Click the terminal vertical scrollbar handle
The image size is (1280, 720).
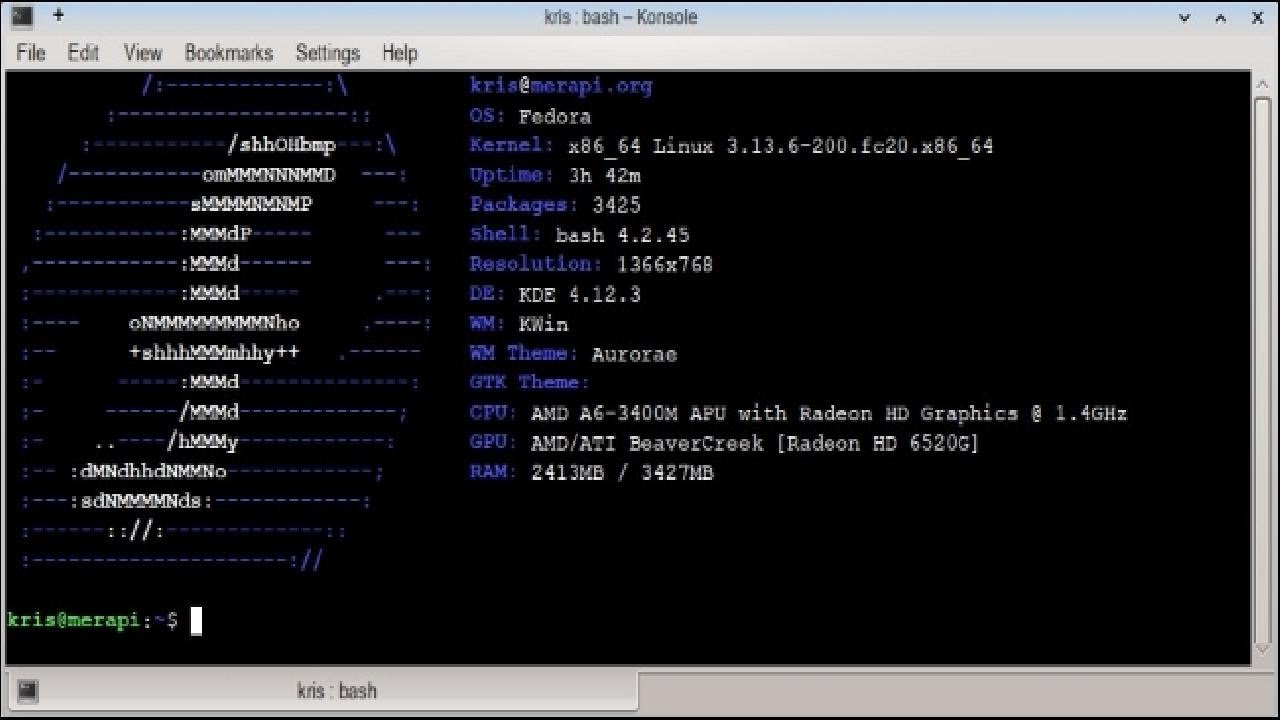click(1262, 368)
